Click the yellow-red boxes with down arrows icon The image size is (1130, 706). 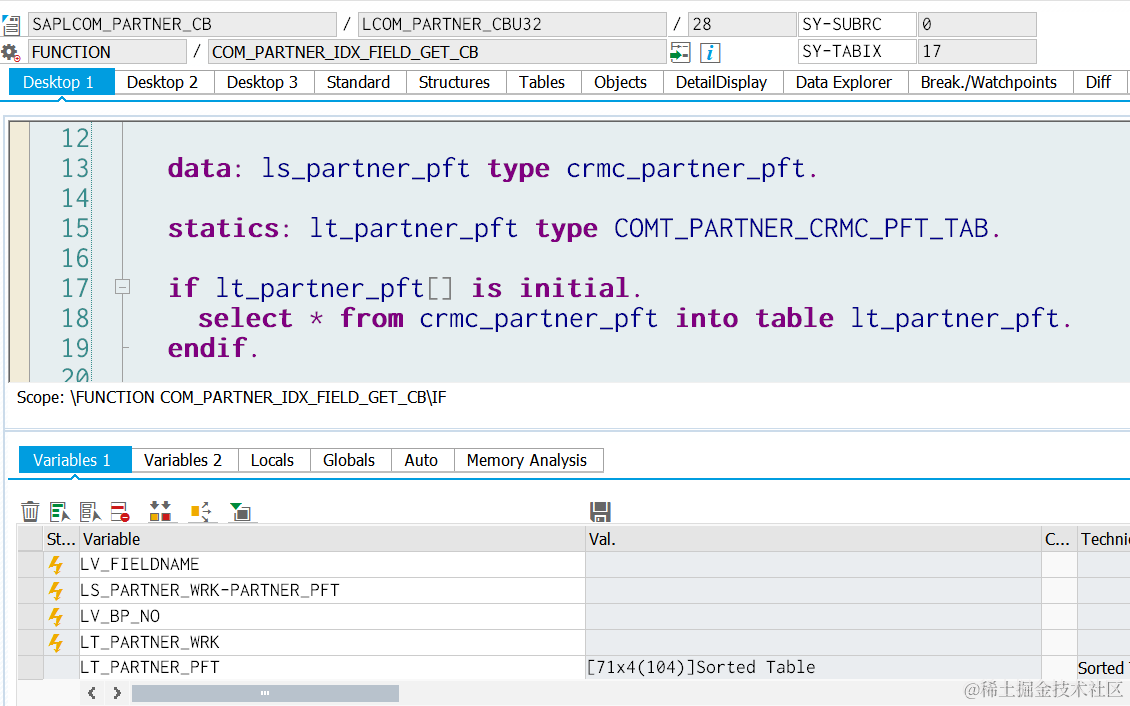[x=160, y=511]
